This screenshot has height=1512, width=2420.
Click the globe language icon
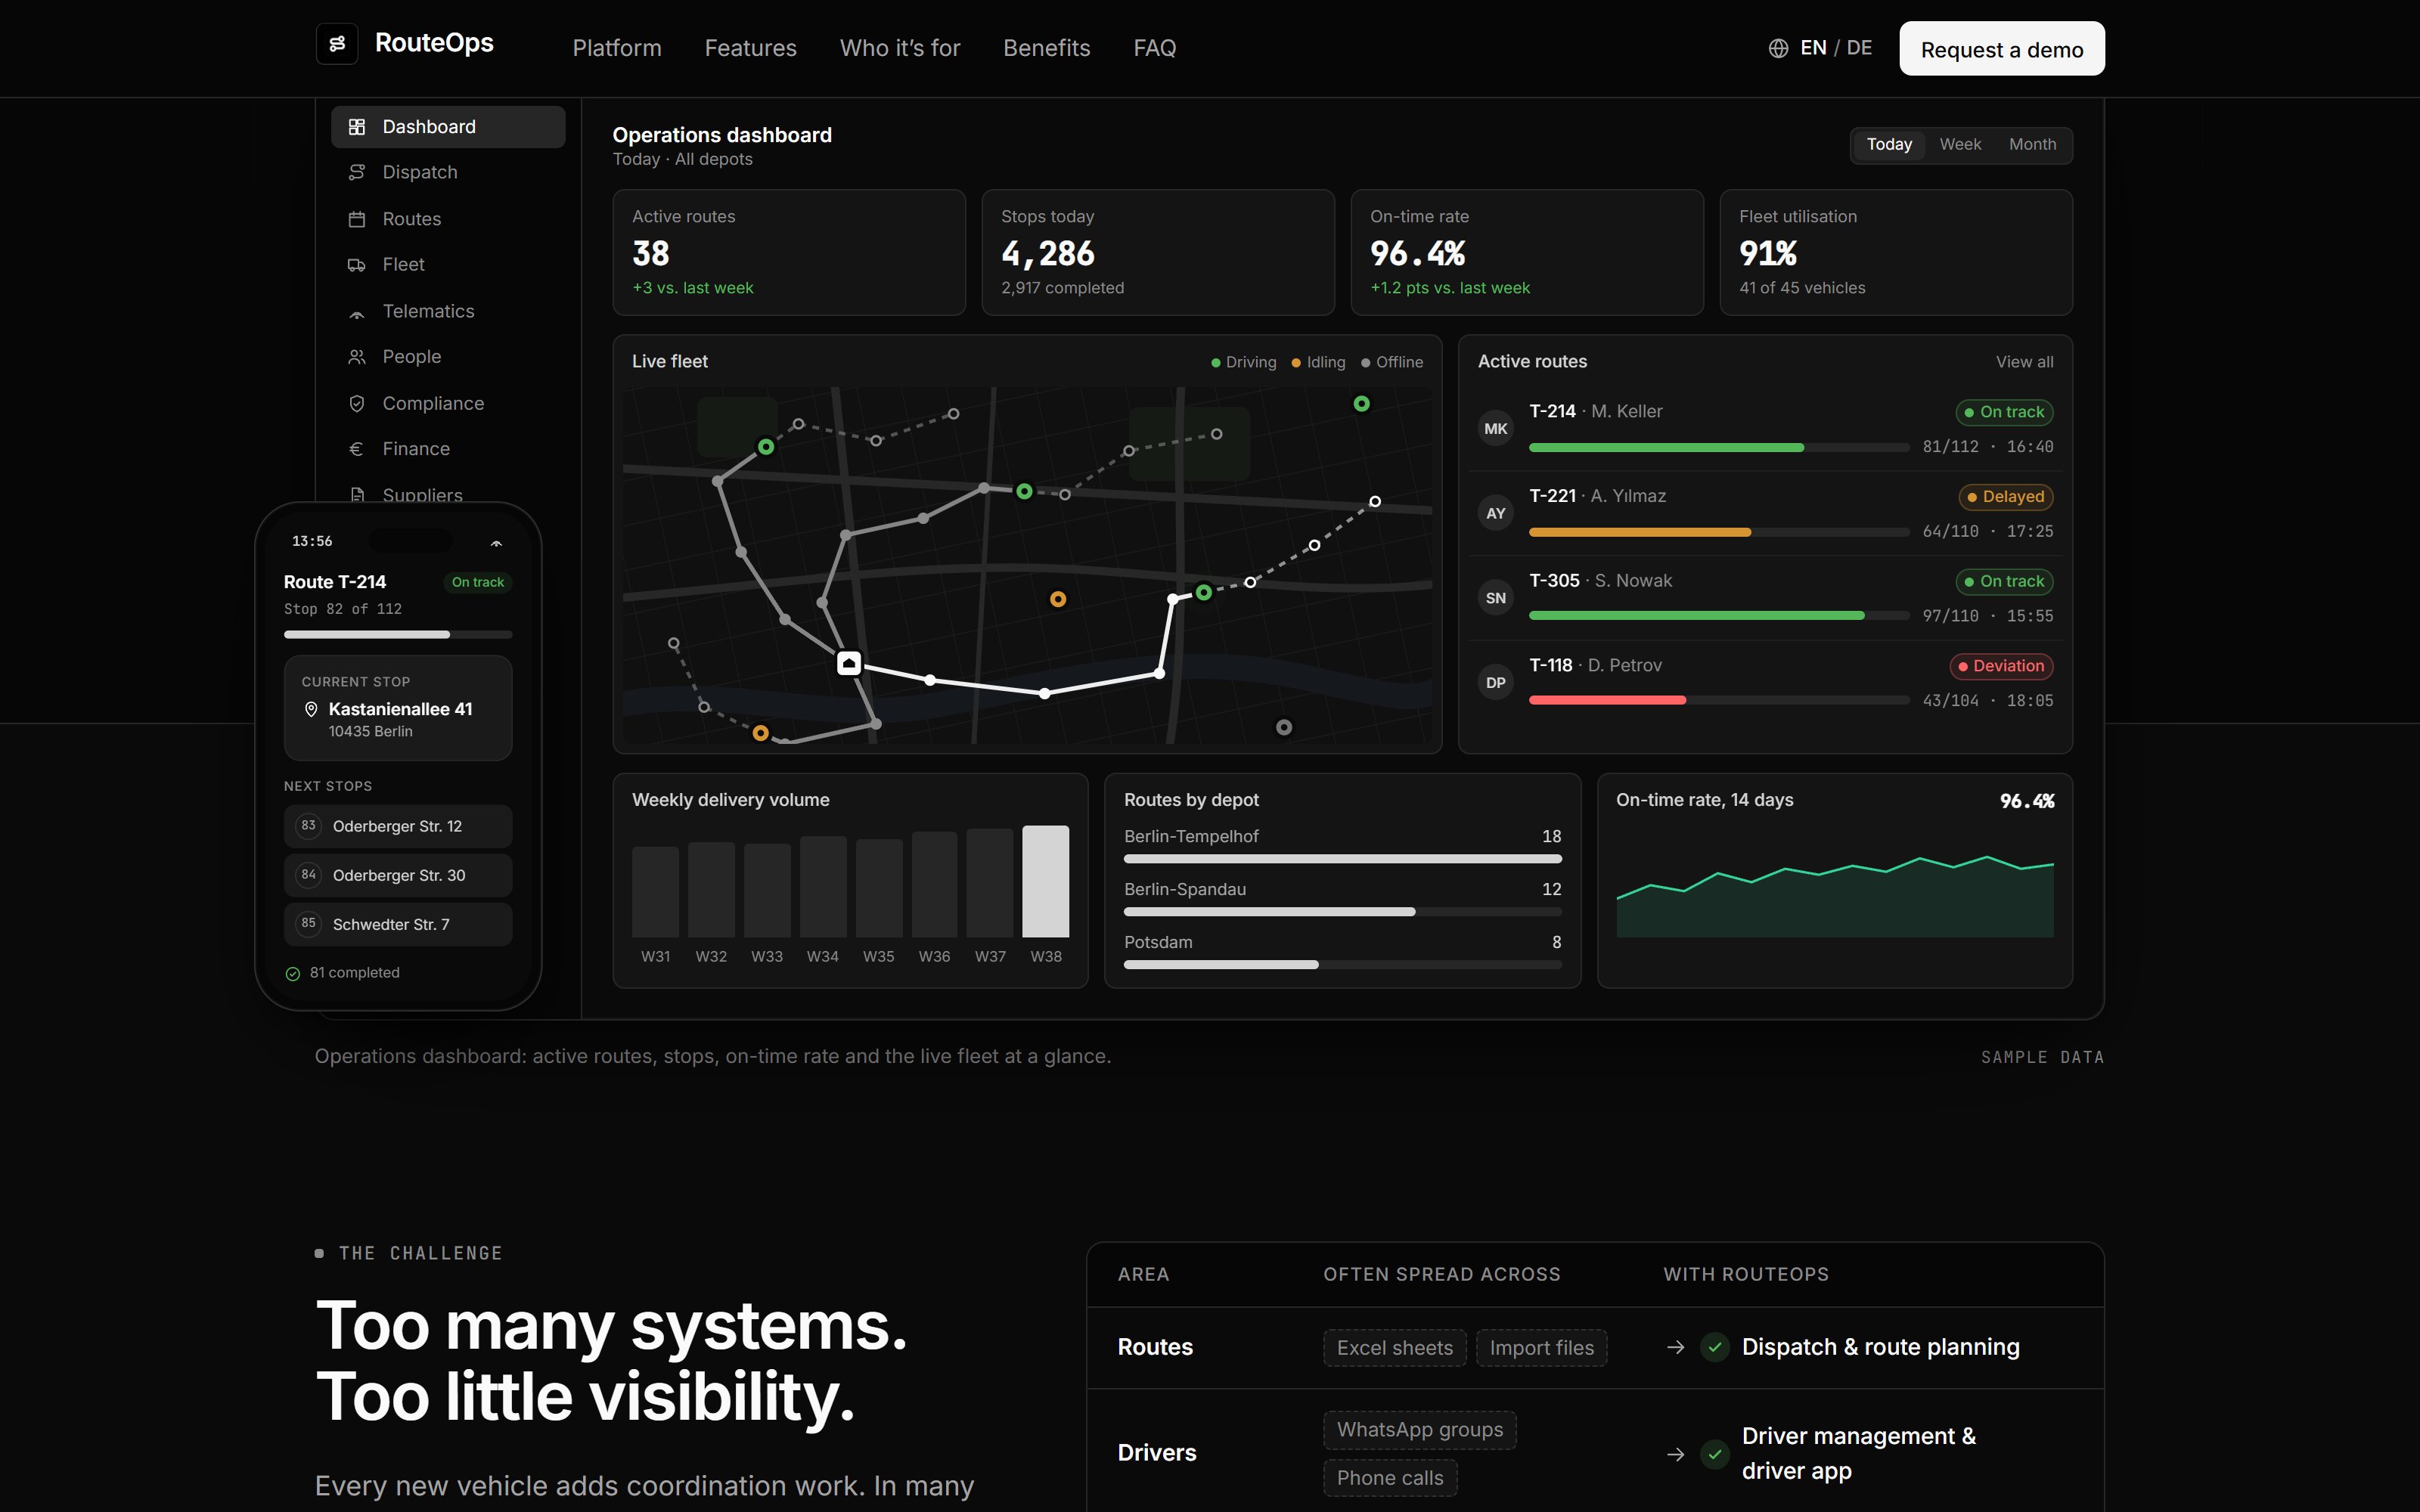point(1778,48)
